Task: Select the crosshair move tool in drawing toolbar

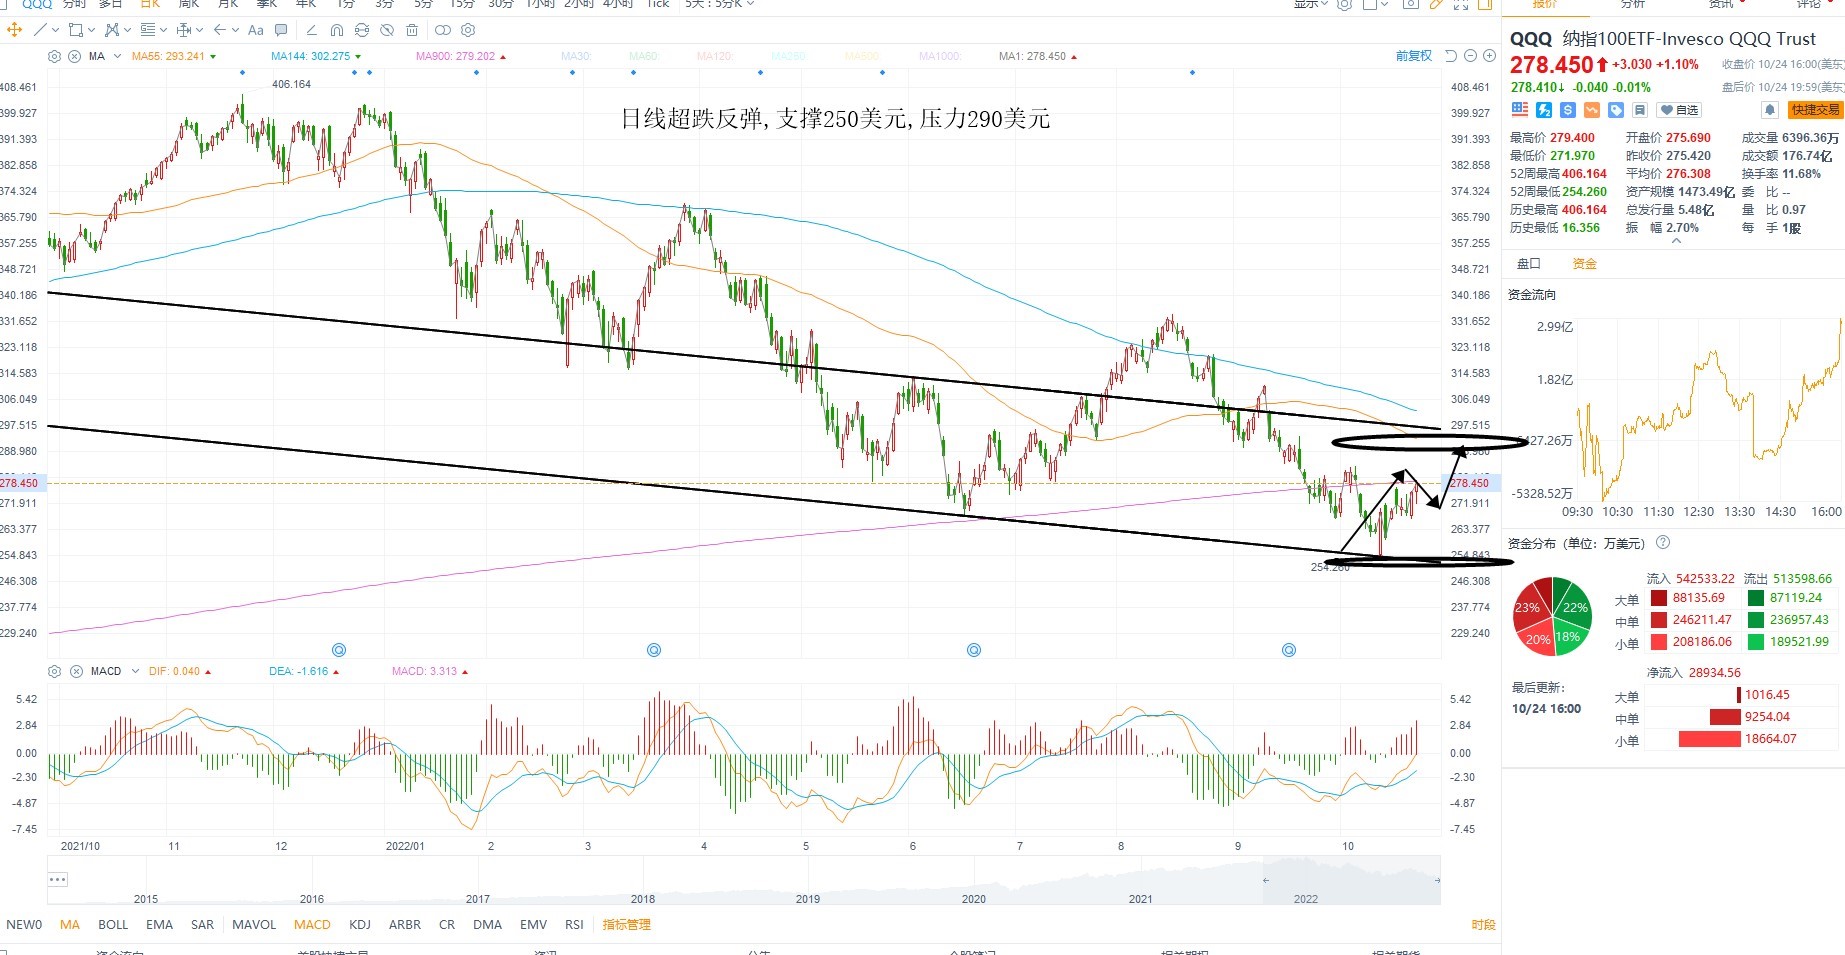Action: [x=14, y=30]
